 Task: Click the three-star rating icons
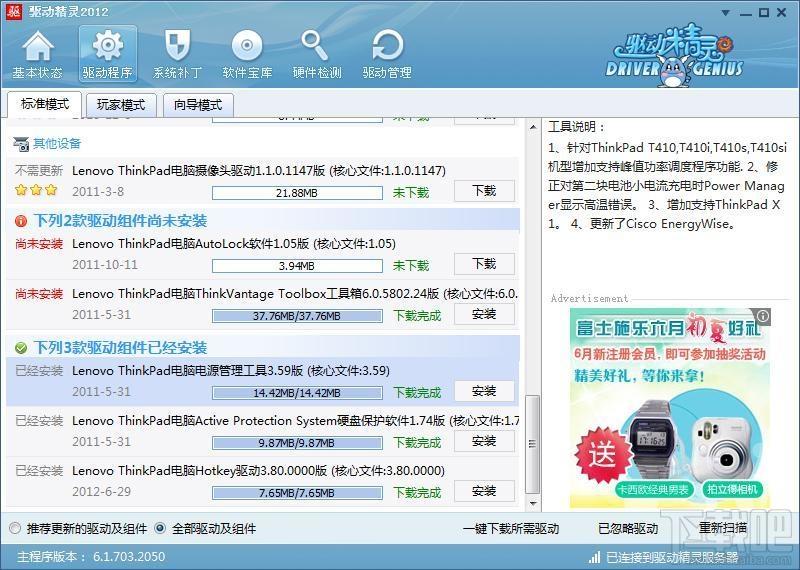click(x=36, y=190)
